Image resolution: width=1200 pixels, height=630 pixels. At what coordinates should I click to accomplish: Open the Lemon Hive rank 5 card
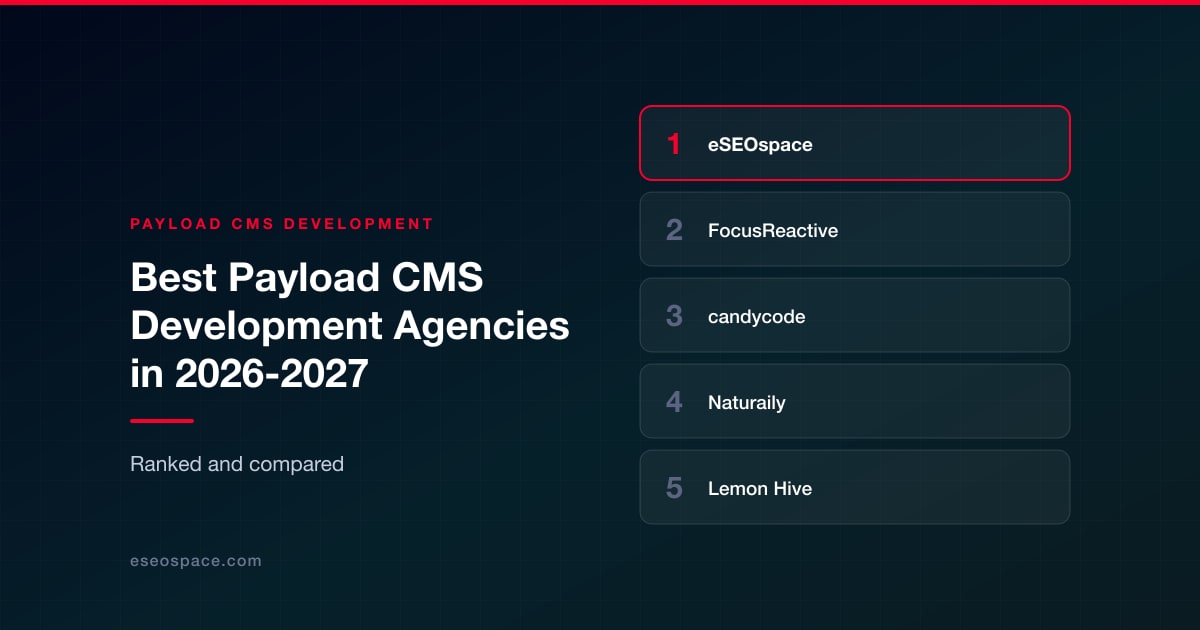(855, 487)
